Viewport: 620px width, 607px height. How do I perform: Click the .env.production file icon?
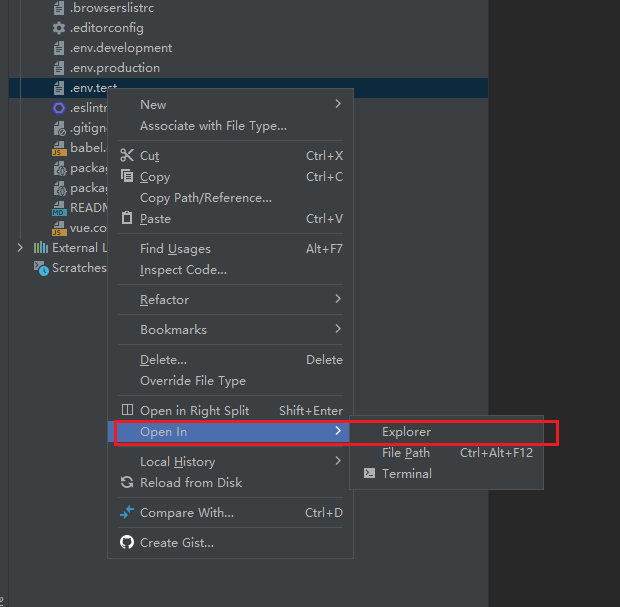pos(59,68)
